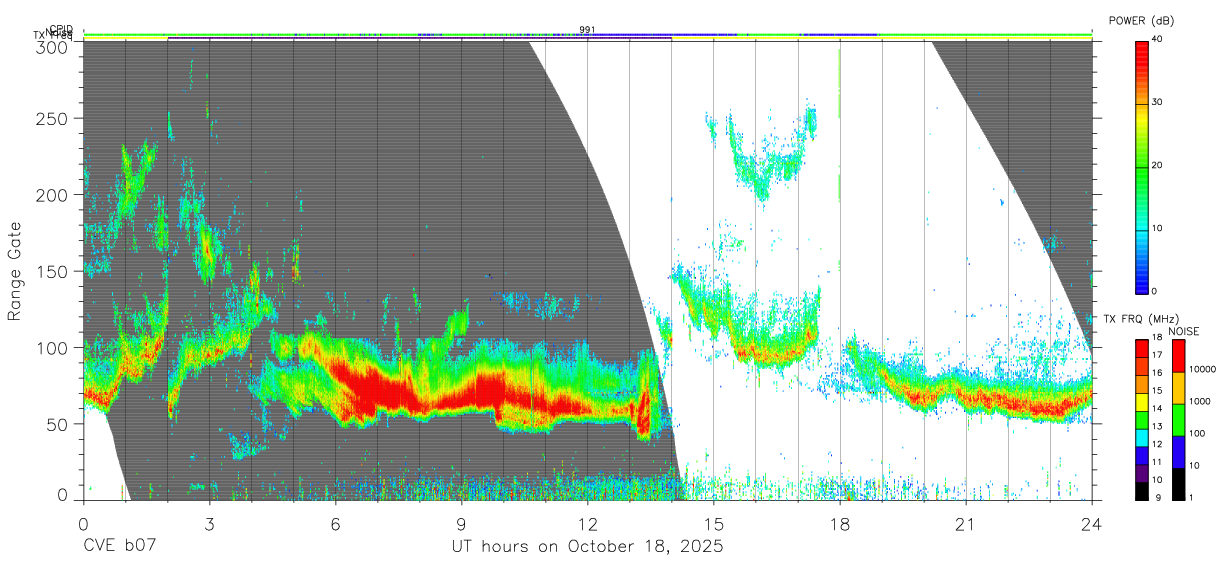Image resolution: width=1228 pixels, height=567 pixels.
Task: Click the NOISE legend title
Action: pos(1184,331)
